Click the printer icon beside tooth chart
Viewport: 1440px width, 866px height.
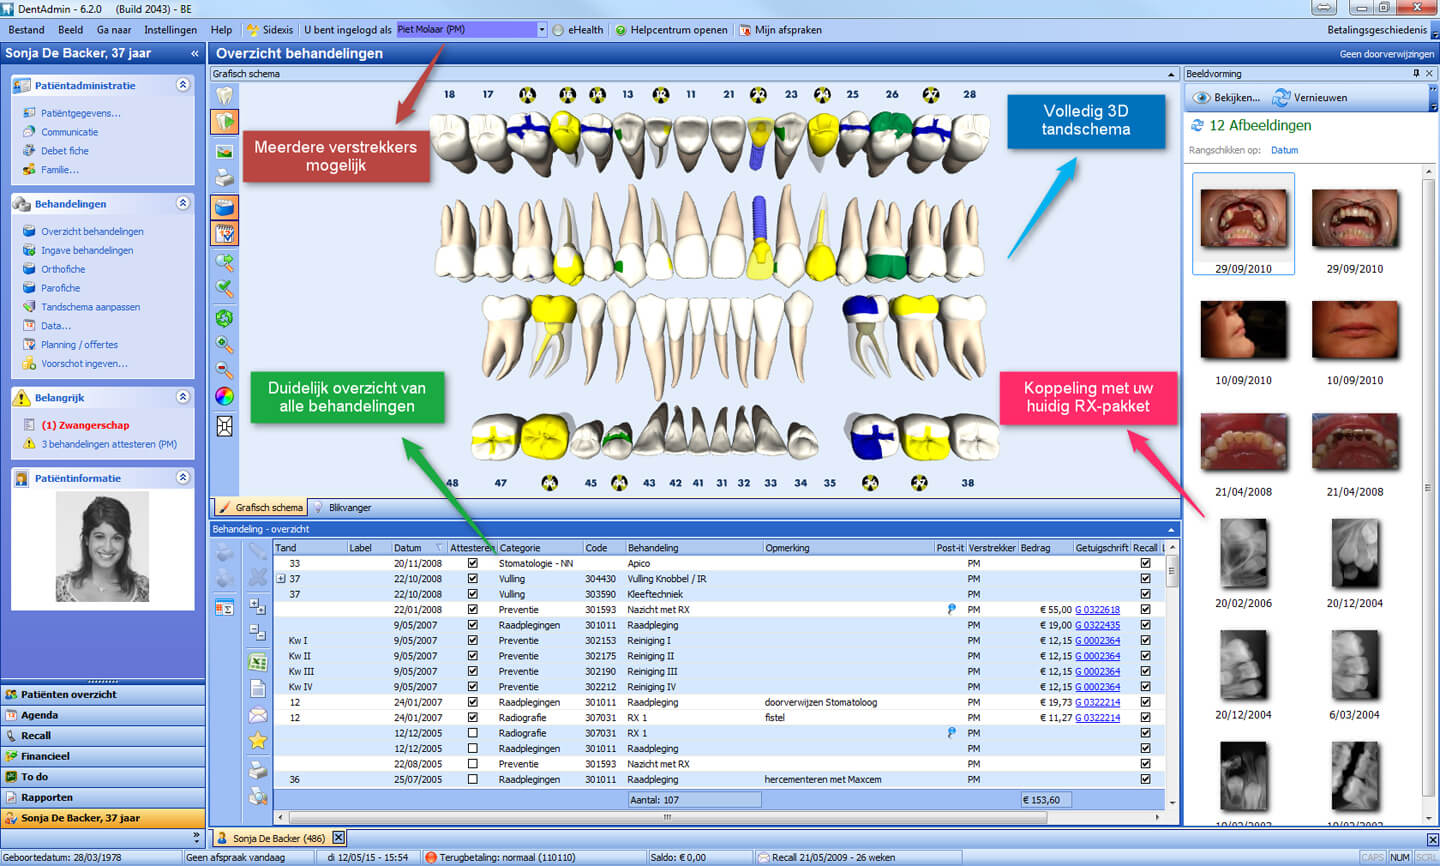pos(224,178)
